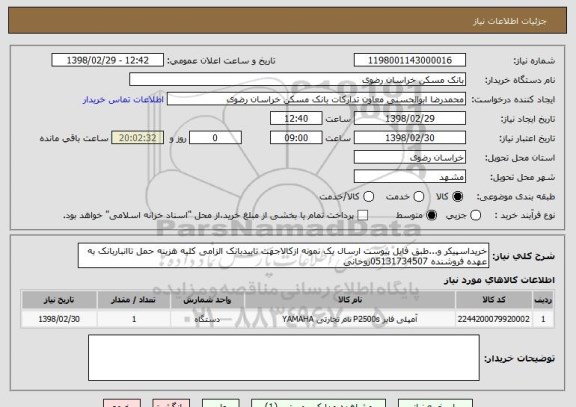
Task: Click the request creator name field
Action: click(316, 99)
